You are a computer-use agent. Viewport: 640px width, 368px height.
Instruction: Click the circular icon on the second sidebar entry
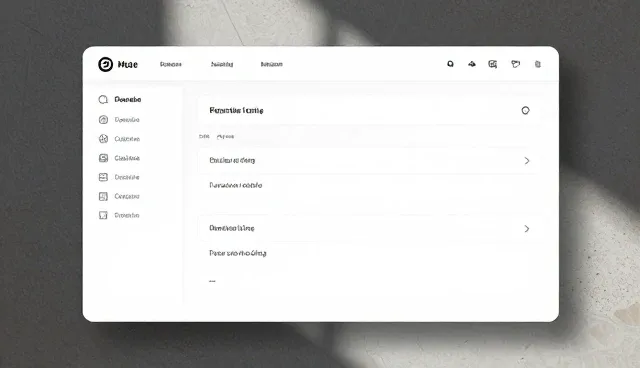(x=103, y=120)
